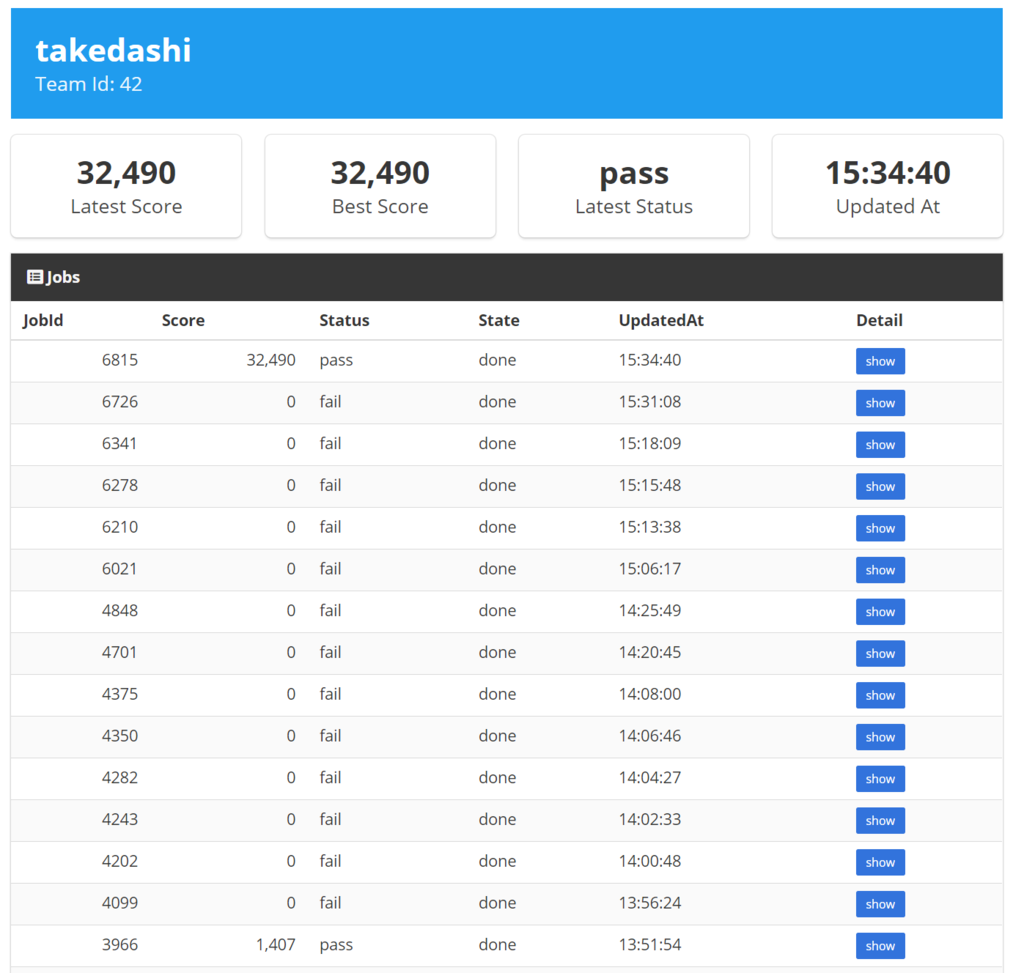
Task: Show details for job 4375
Action: click(x=880, y=695)
